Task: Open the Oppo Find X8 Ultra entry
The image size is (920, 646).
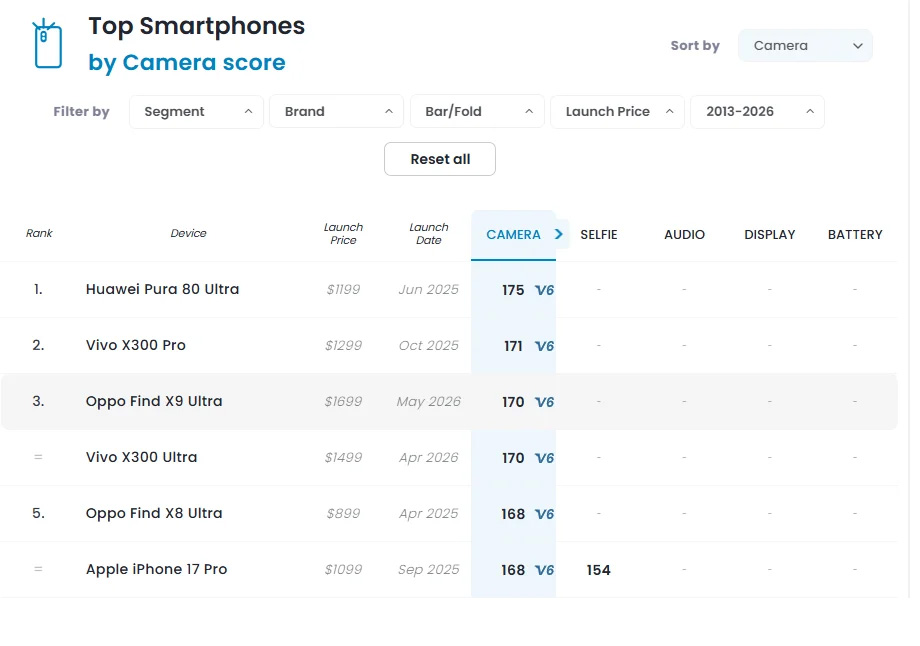Action: pyautogui.click(x=154, y=513)
